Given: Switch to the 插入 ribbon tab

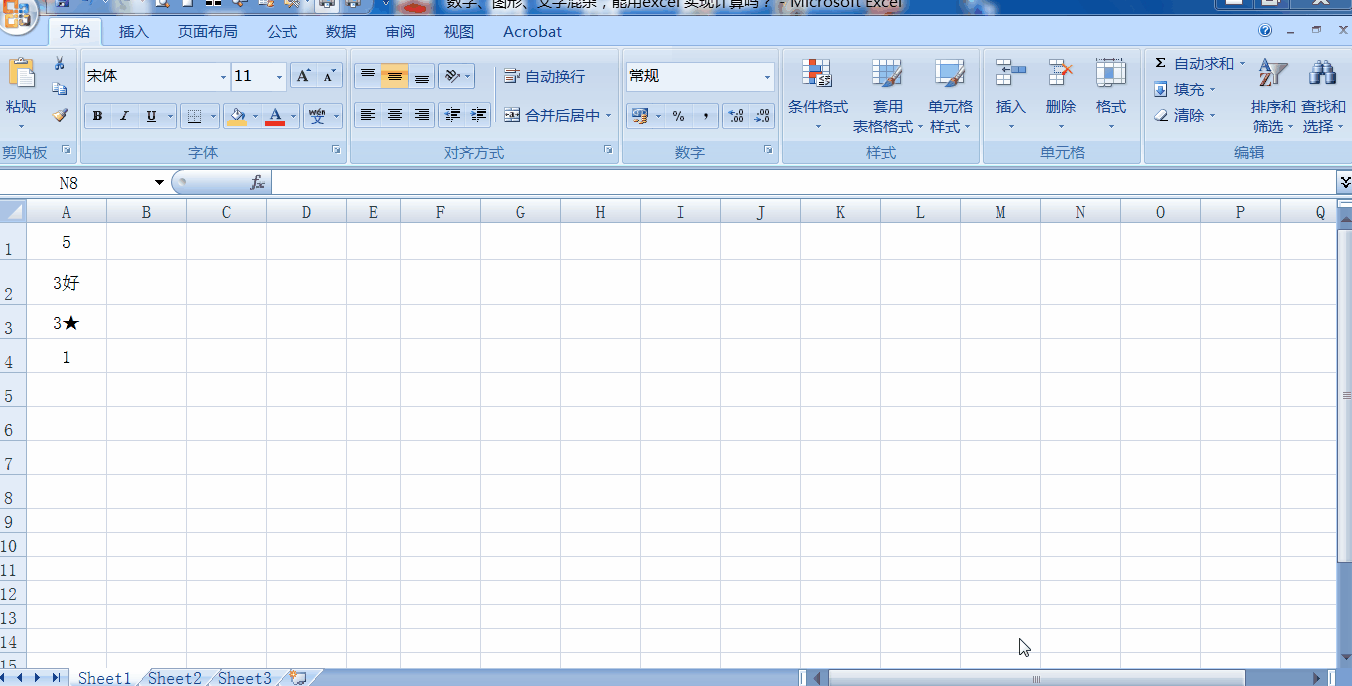Looking at the screenshot, I should [x=133, y=31].
